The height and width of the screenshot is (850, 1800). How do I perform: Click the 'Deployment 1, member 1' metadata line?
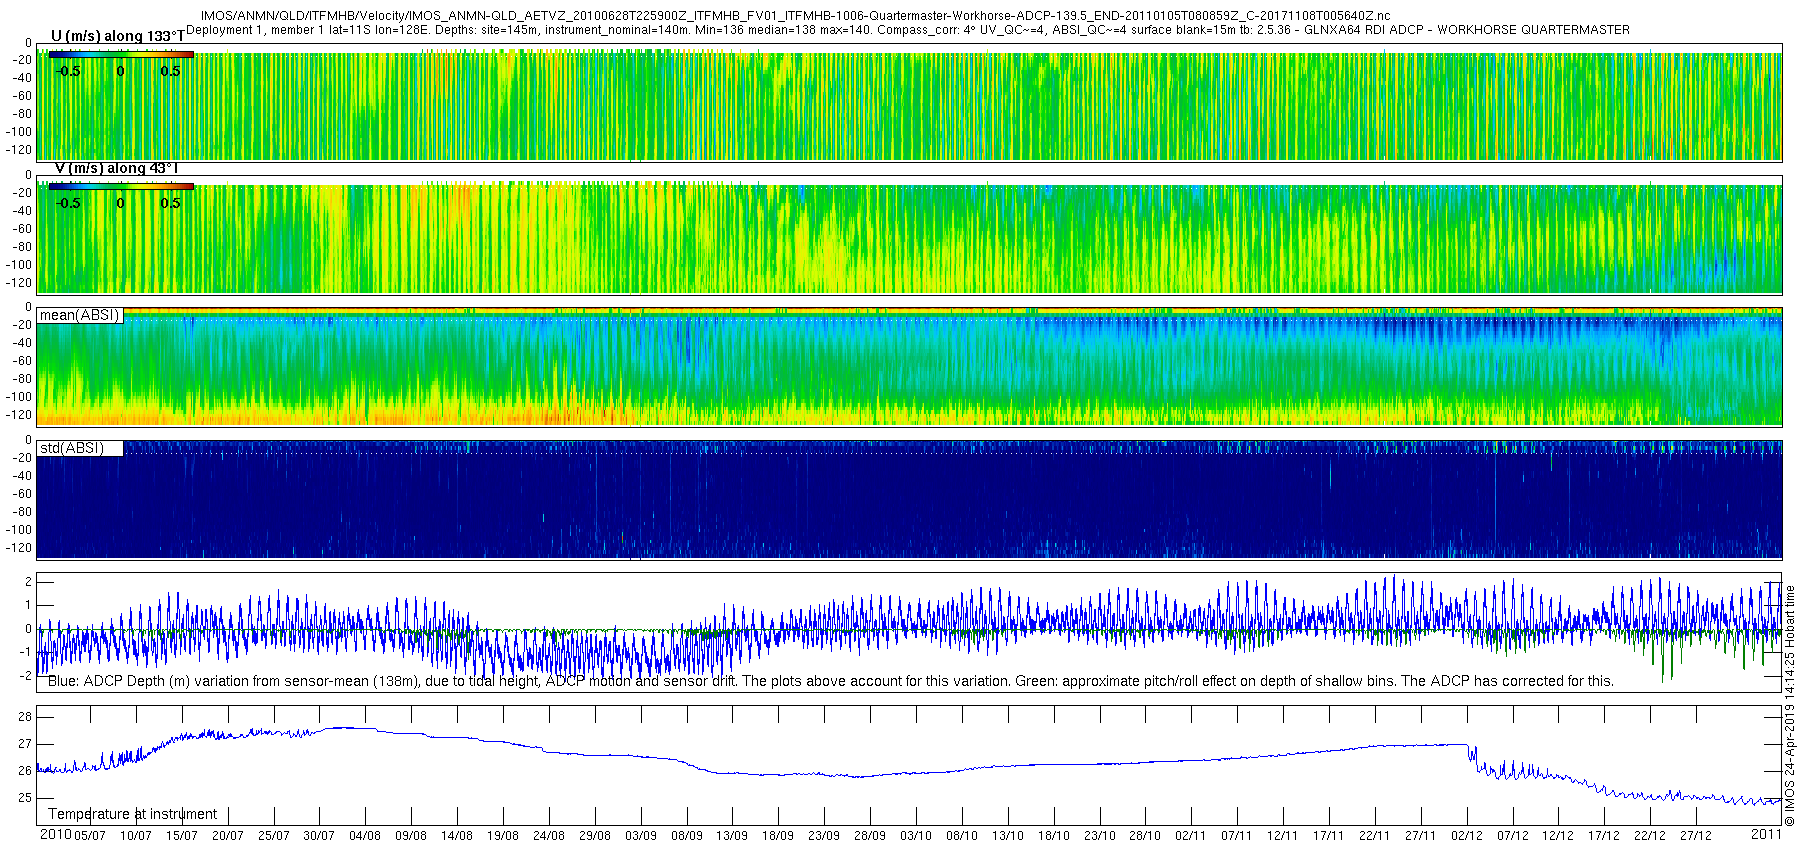[908, 30]
